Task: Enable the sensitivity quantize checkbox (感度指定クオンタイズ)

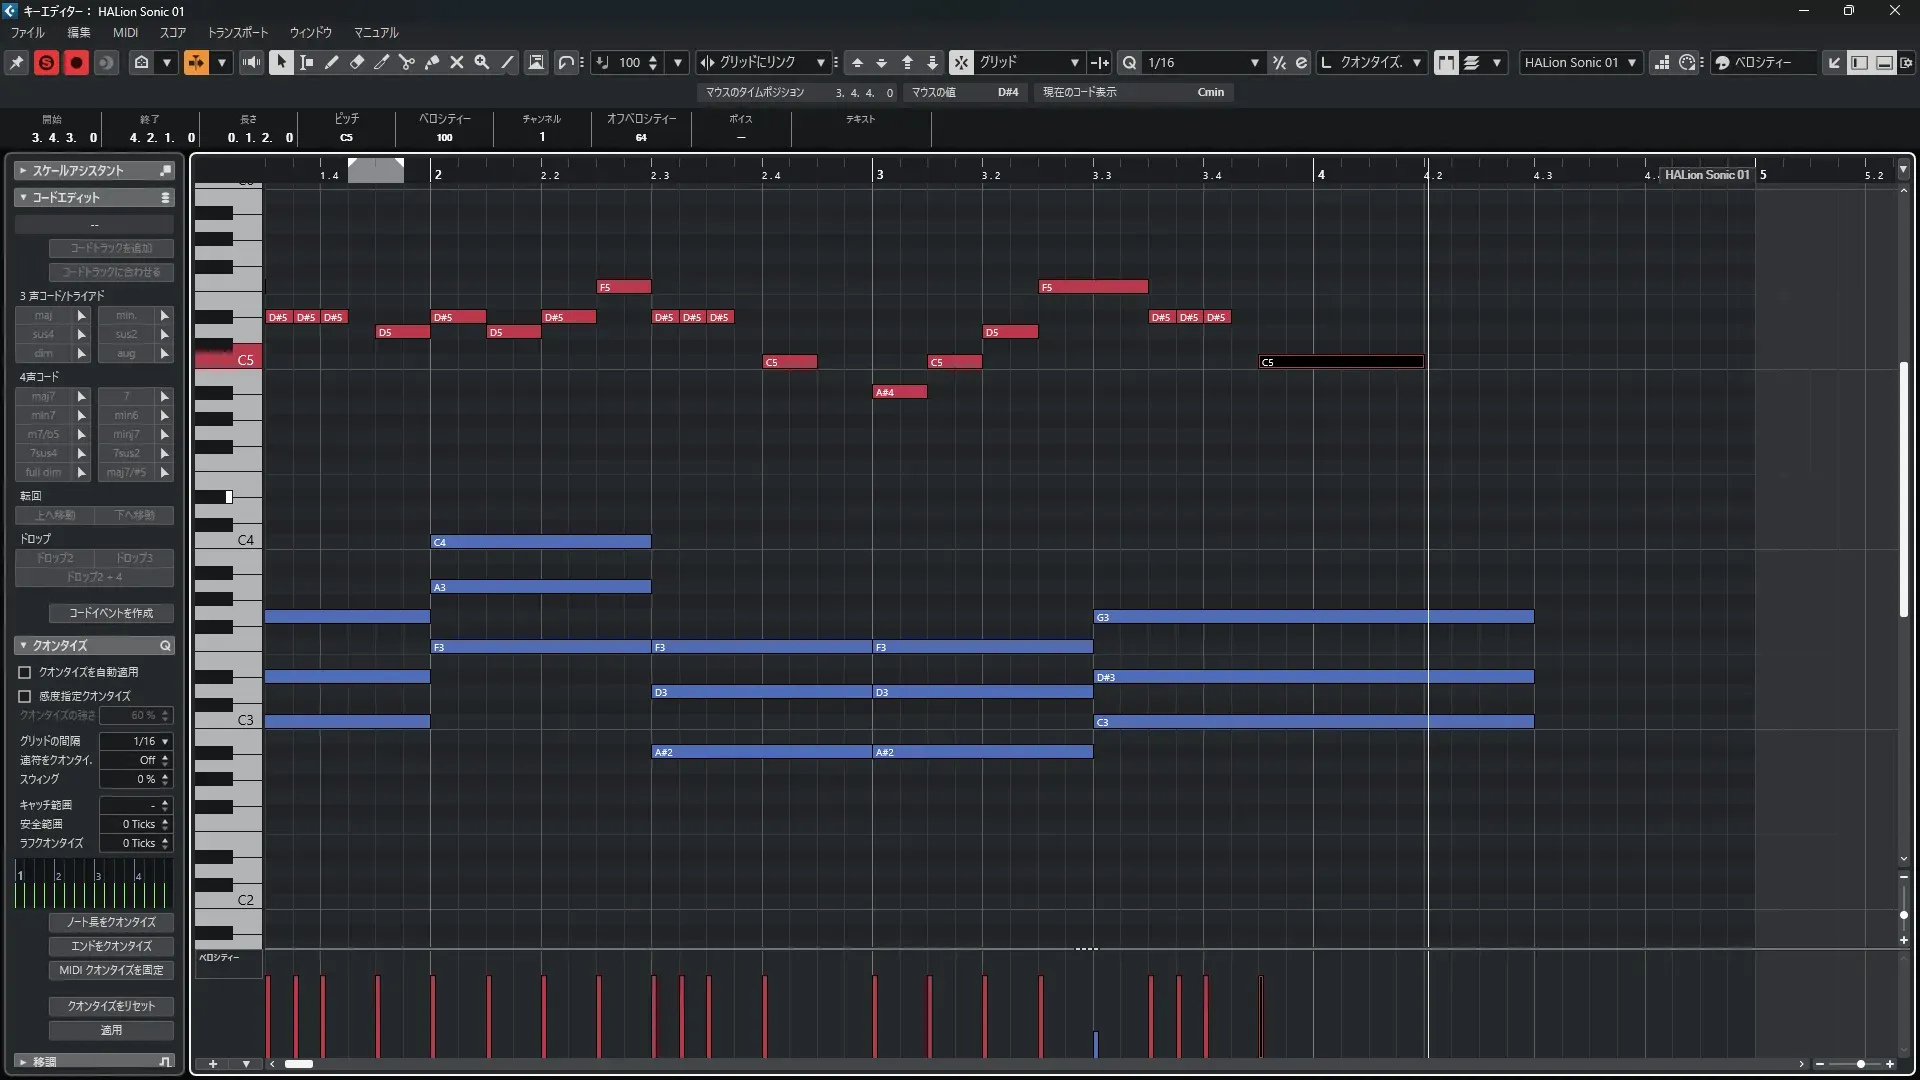Action: pyautogui.click(x=25, y=696)
